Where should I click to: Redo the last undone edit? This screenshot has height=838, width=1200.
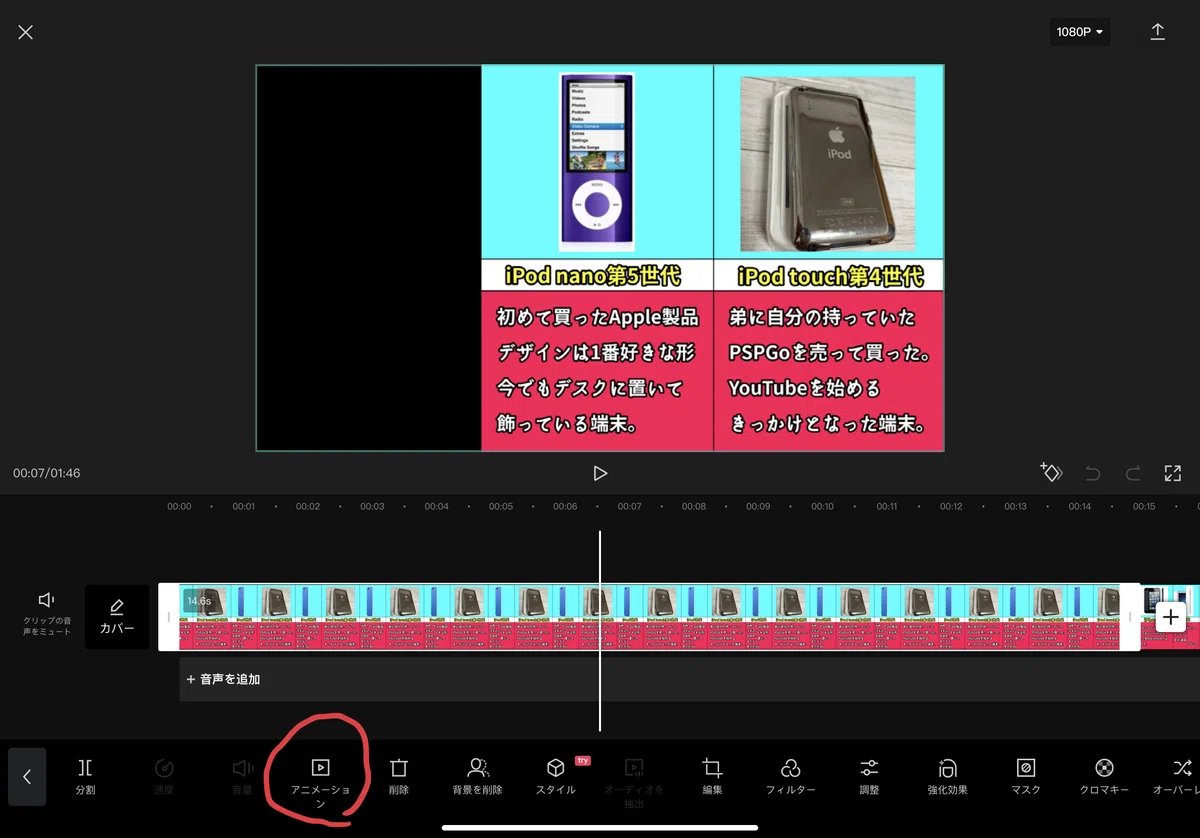1133,473
